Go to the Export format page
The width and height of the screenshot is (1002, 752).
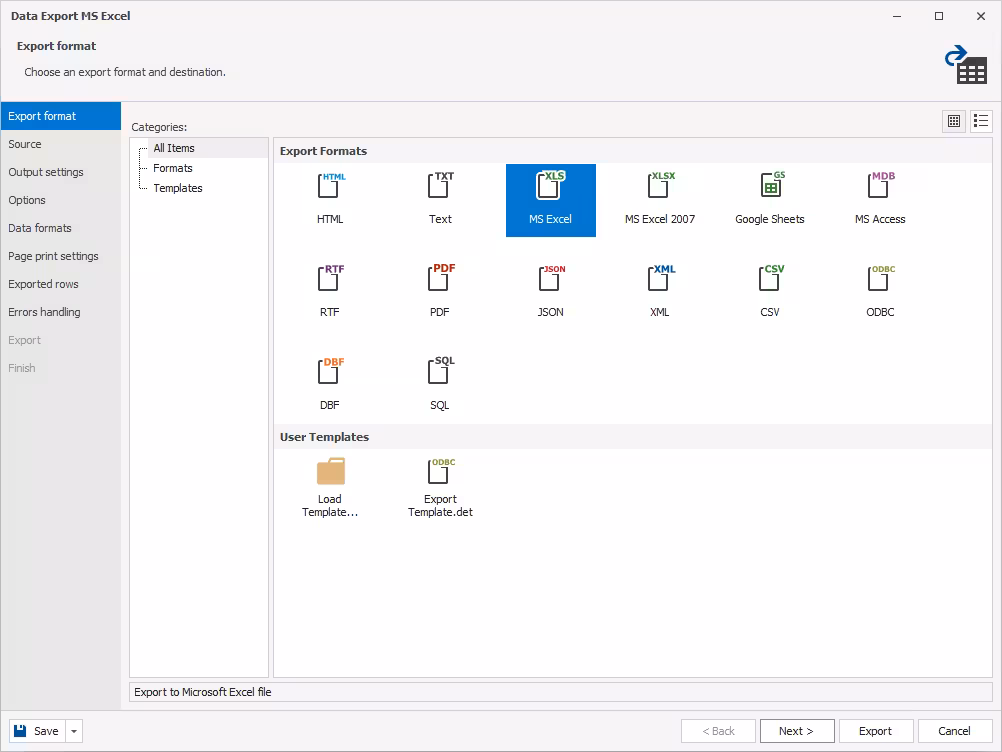coord(61,116)
